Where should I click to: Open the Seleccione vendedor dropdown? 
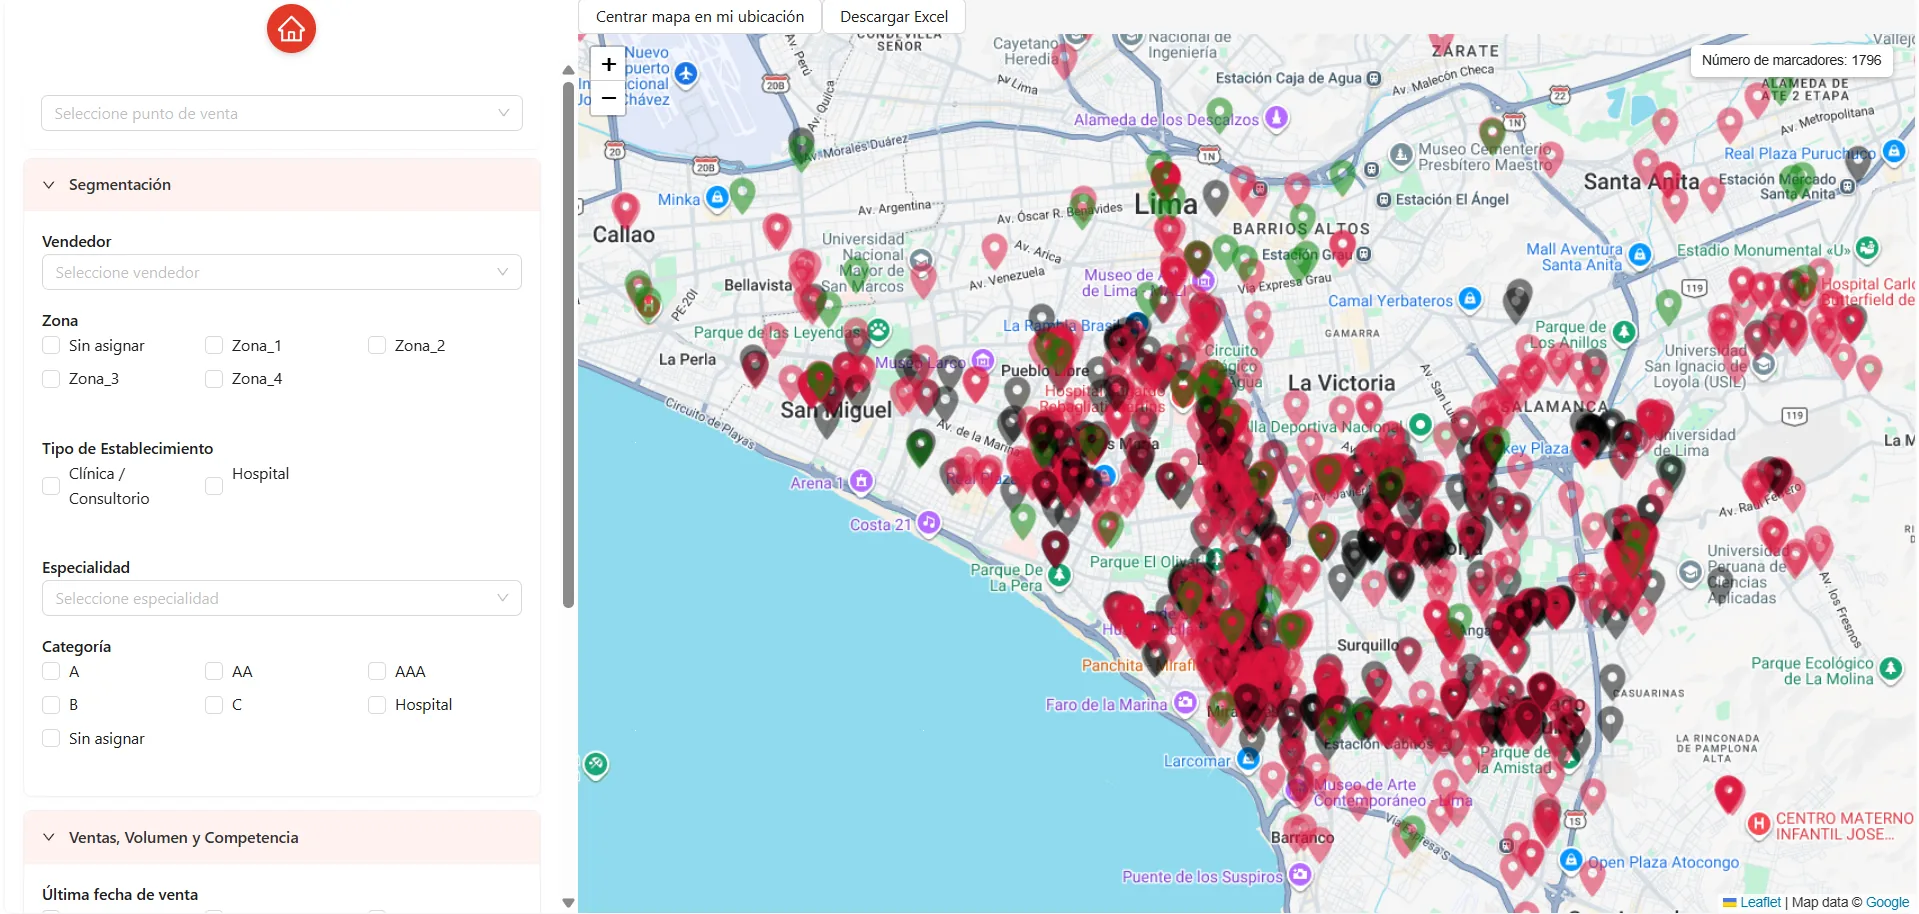point(282,272)
